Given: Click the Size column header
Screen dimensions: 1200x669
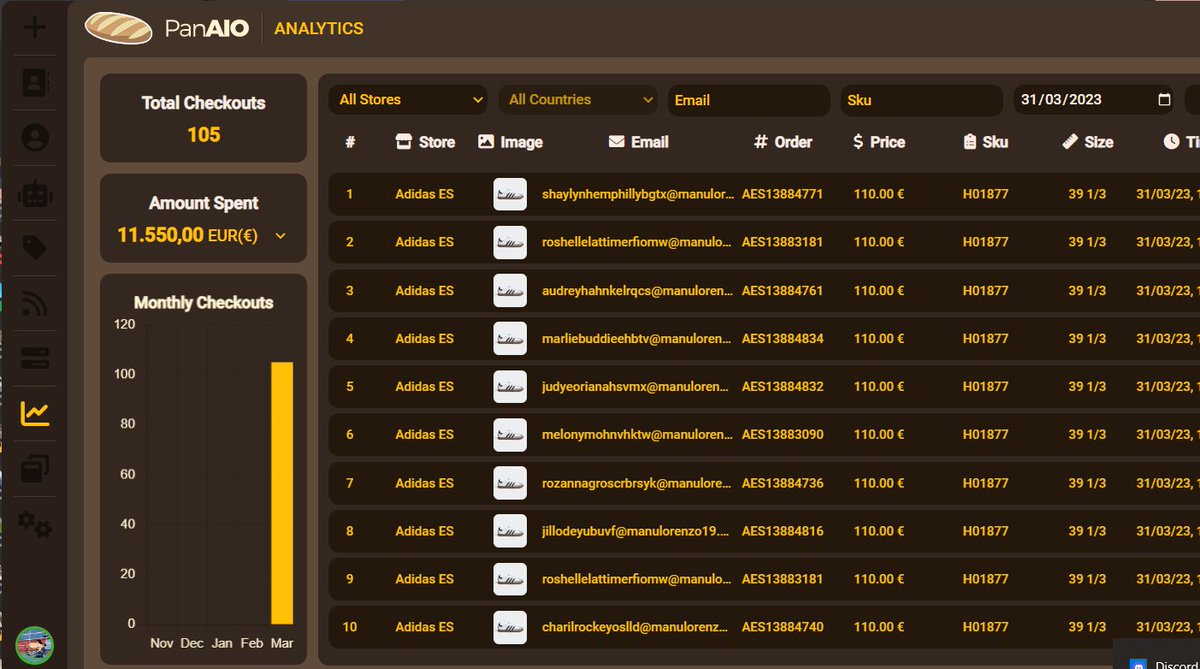Looking at the screenshot, I should pos(1087,142).
